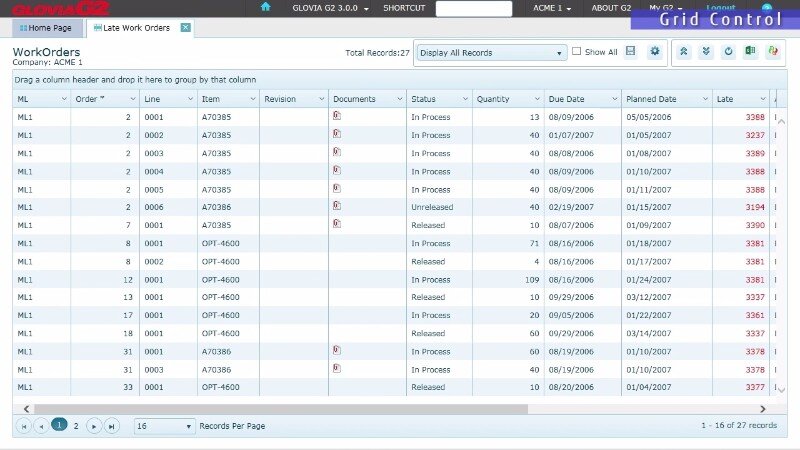Click the SHORTCUT input field
This screenshot has width=800, height=450.
(x=473, y=8)
